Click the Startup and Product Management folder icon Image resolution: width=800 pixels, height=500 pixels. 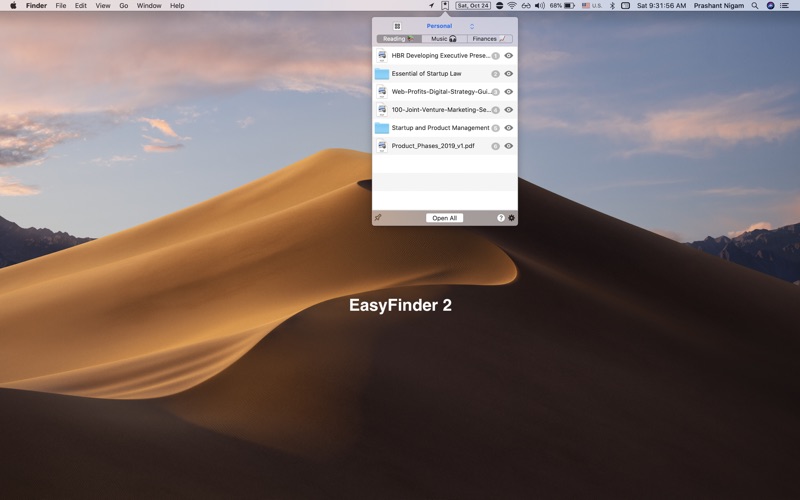(382, 128)
